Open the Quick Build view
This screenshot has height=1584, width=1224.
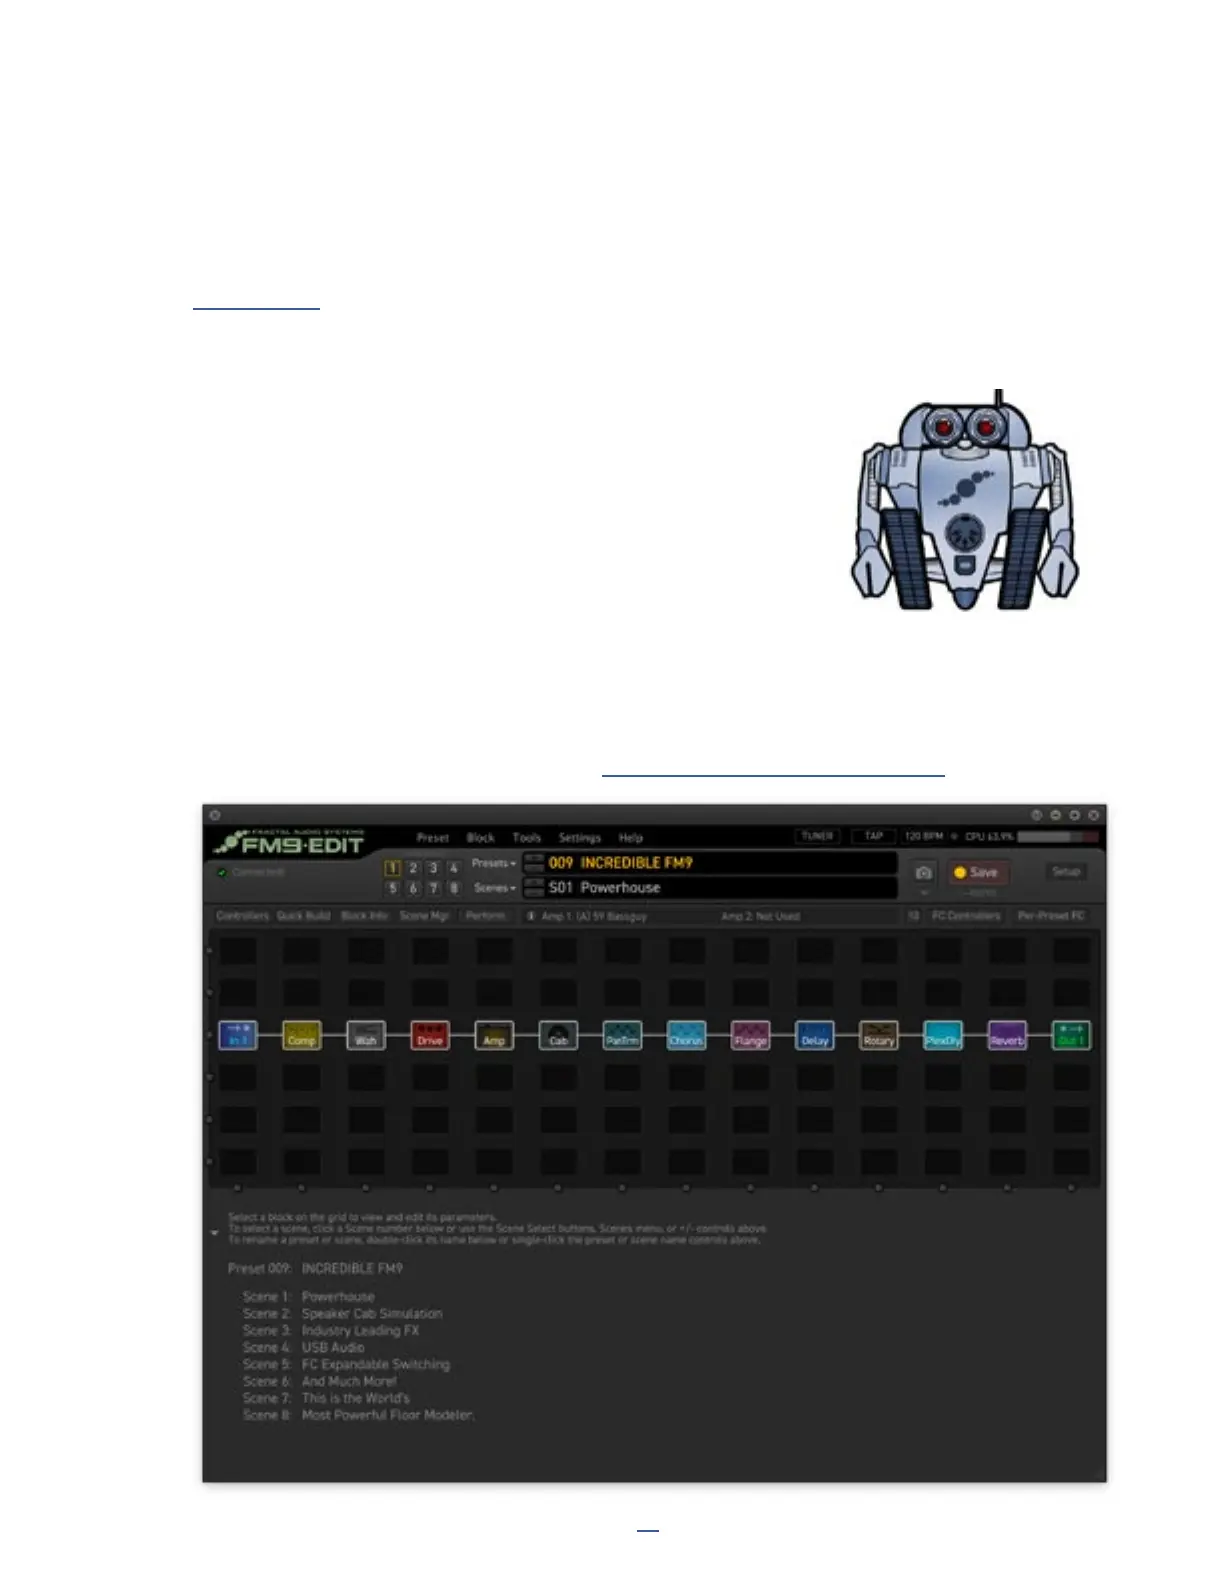303,916
